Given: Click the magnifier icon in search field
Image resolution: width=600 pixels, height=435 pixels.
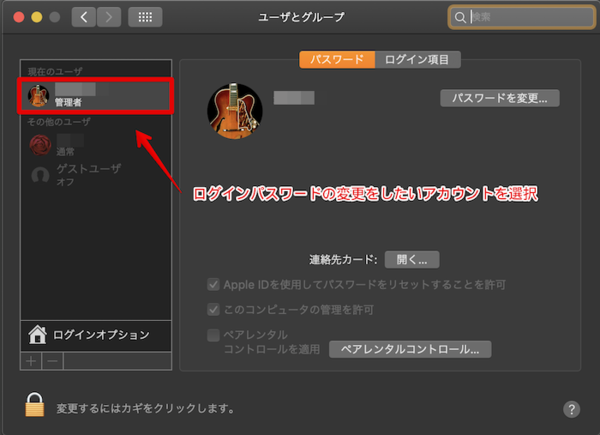Looking at the screenshot, I should 460,17.
